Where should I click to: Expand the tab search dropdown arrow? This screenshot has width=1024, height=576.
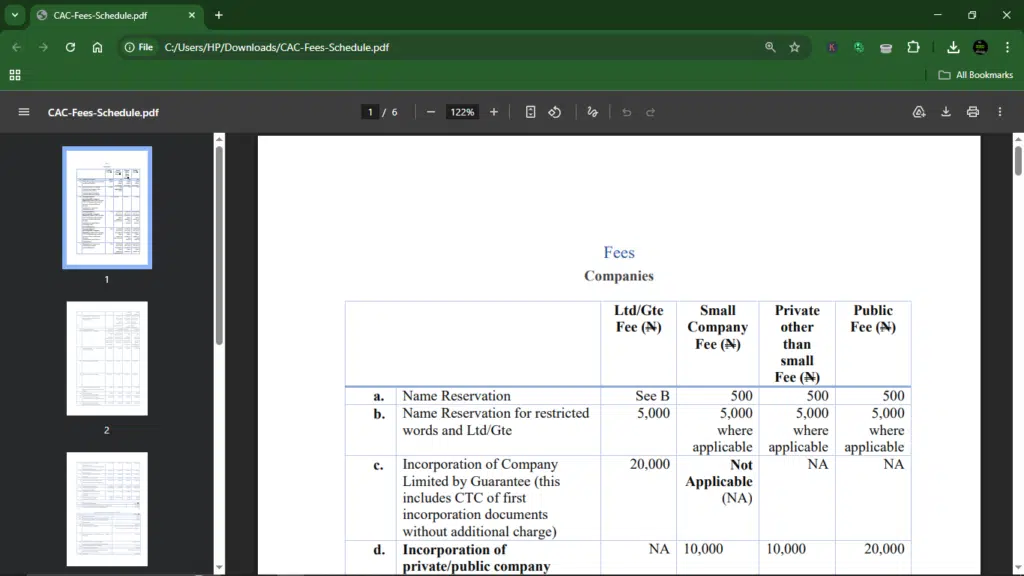(14, 15)
